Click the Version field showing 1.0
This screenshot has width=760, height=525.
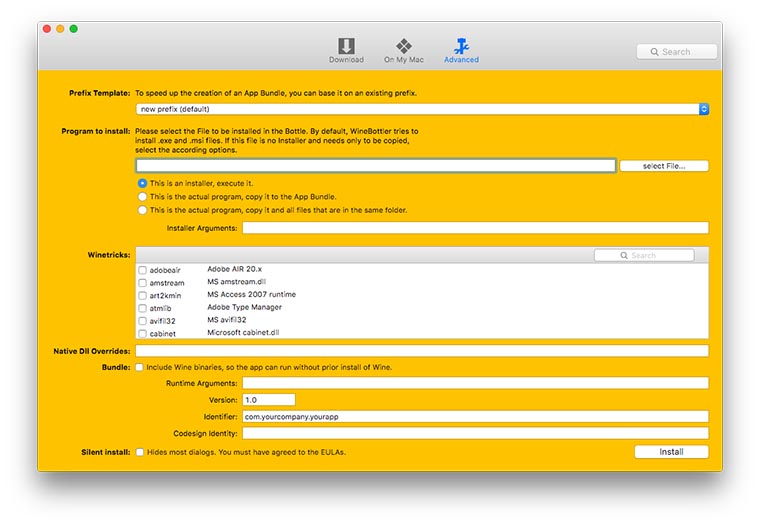[x=269, y=400]
